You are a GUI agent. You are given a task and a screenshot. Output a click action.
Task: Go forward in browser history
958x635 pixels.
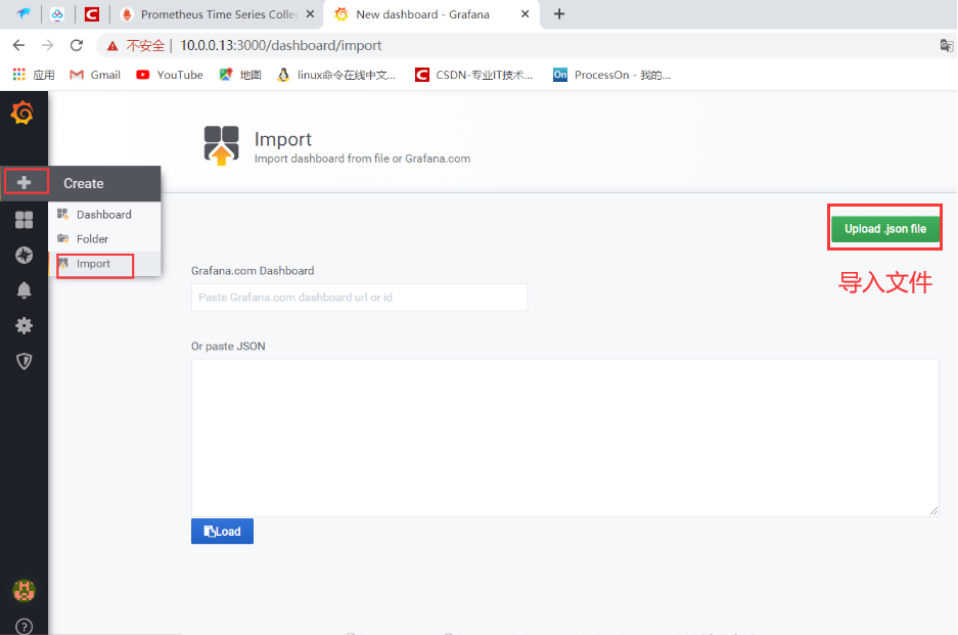(47, 45)
